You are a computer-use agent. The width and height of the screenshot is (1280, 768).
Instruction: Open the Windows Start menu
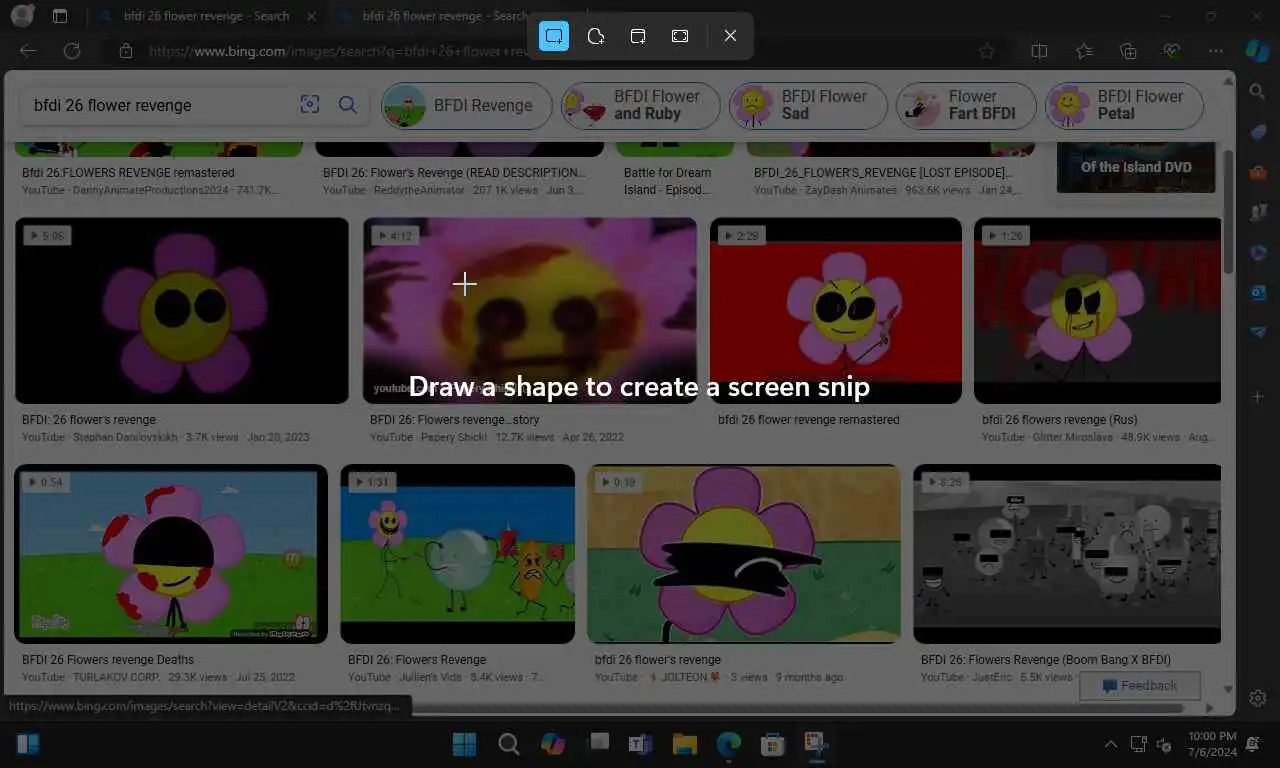pyautogui.click(x=464, y=744)
